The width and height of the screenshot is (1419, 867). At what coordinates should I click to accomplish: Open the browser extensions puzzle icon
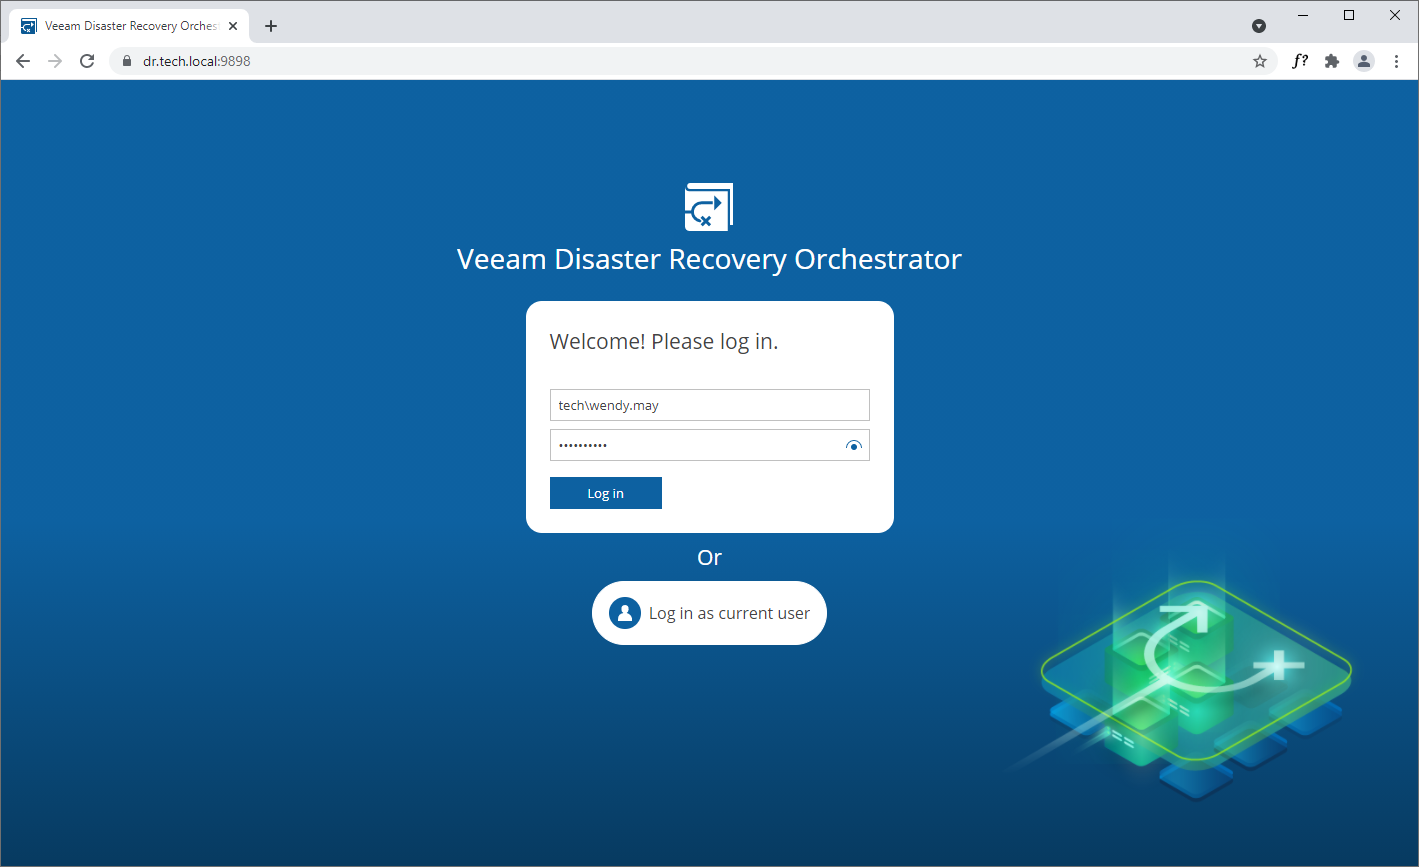1331,60
